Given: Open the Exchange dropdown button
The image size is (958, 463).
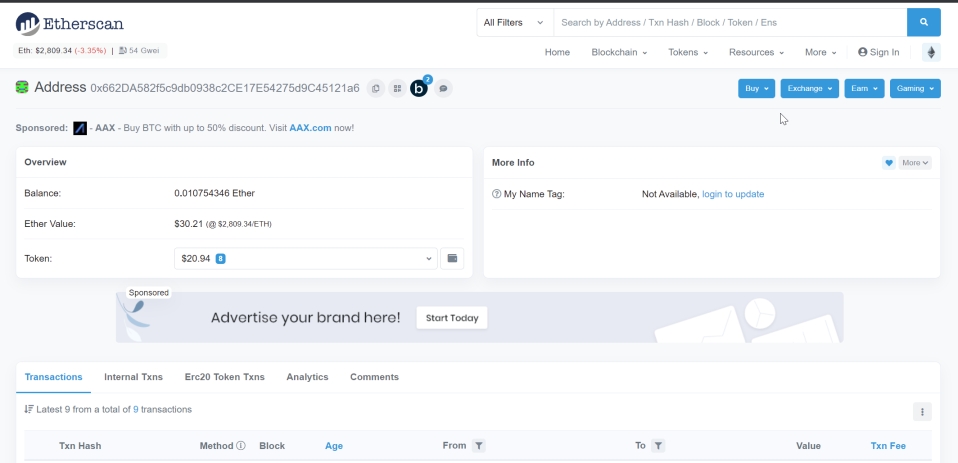Looking at the screenshot, I should tap(810, 89).
